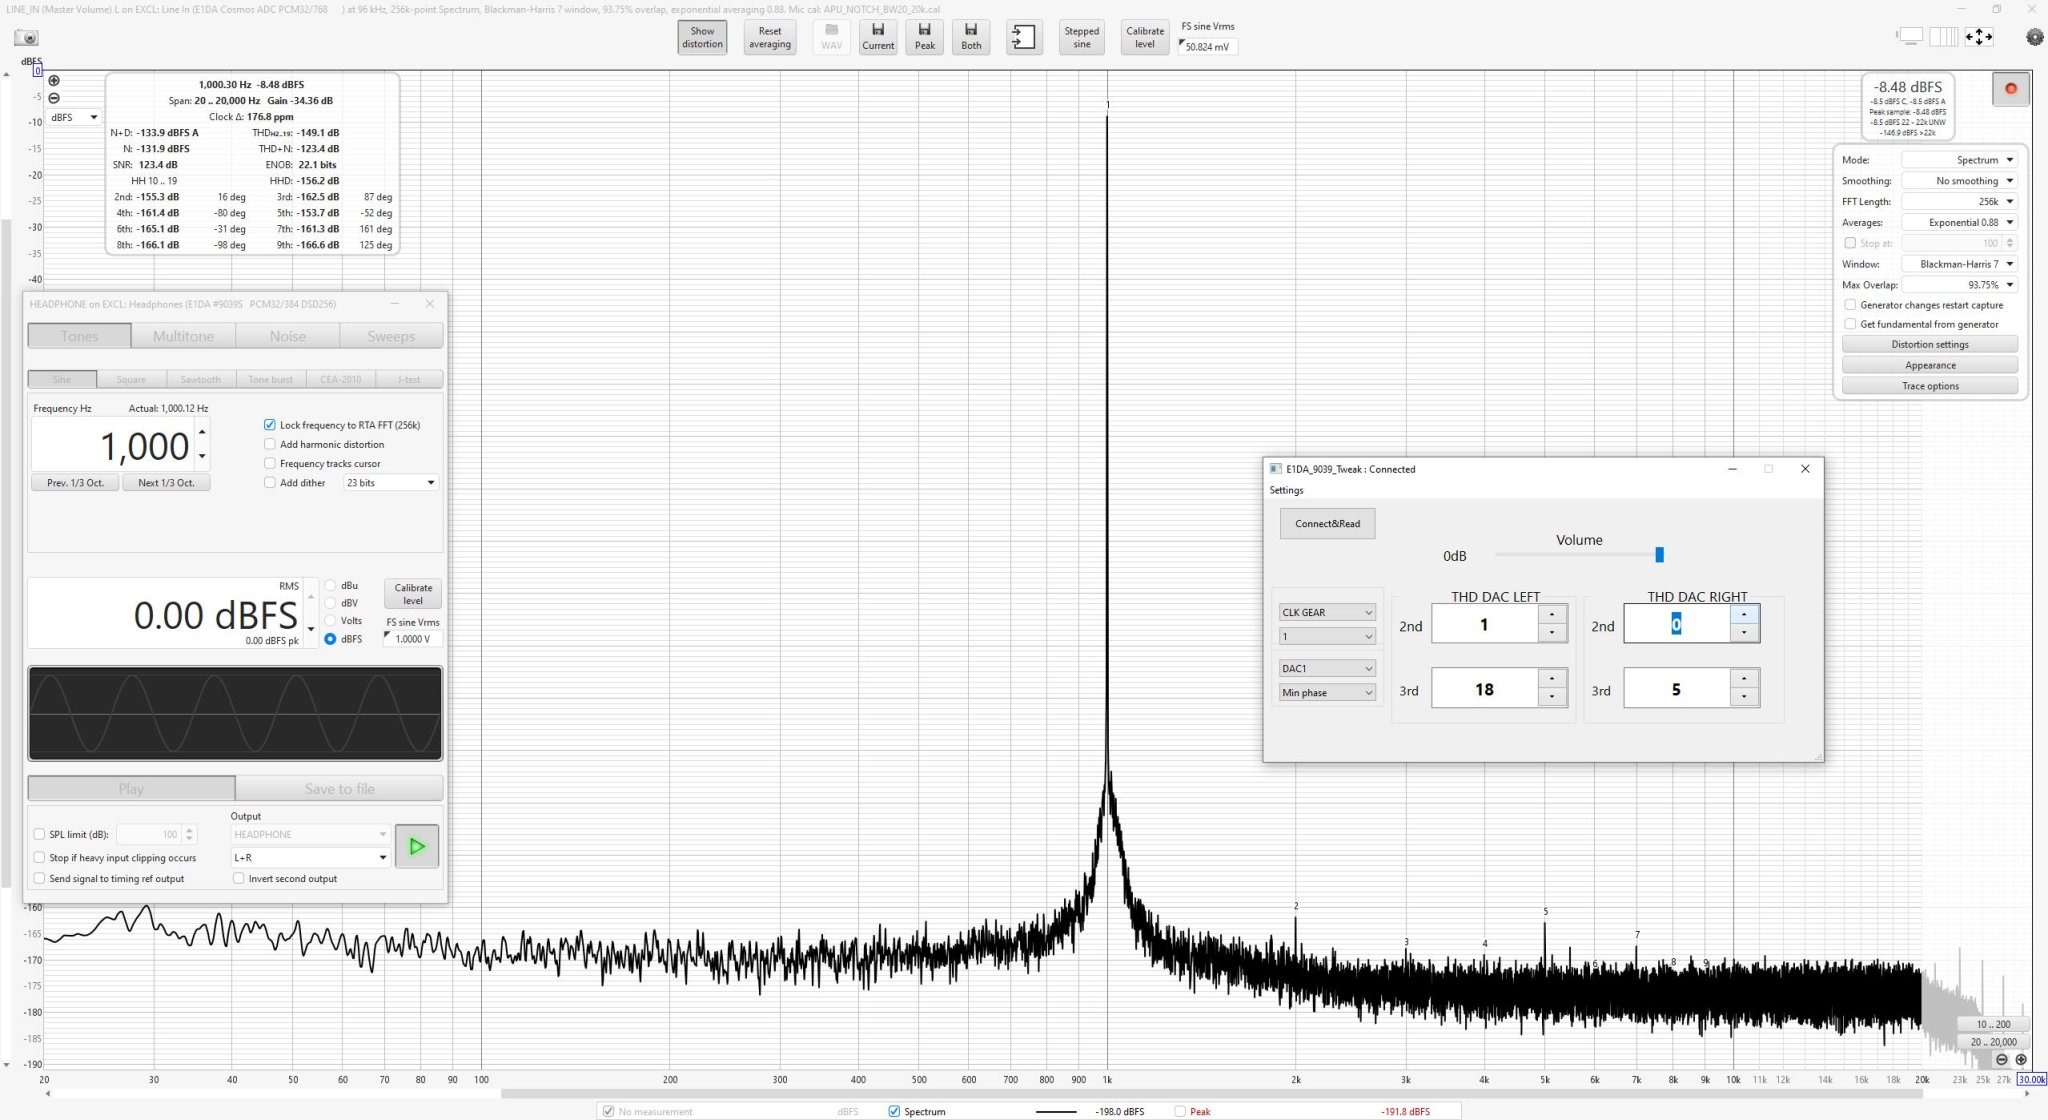Click the move/pan arrows icon

click(1978, 37)
